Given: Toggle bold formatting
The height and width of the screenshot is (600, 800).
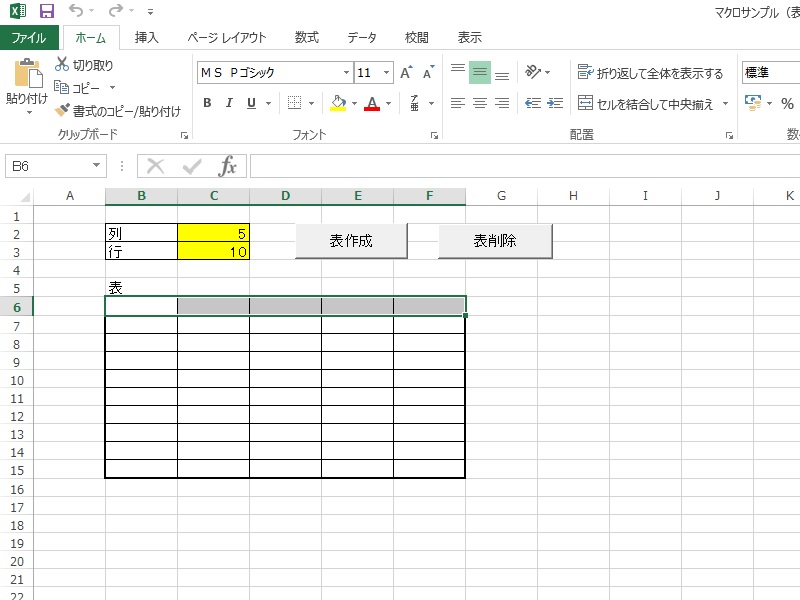Looking at the screenshot, I should pyautogui.click(x=207, y=103).
